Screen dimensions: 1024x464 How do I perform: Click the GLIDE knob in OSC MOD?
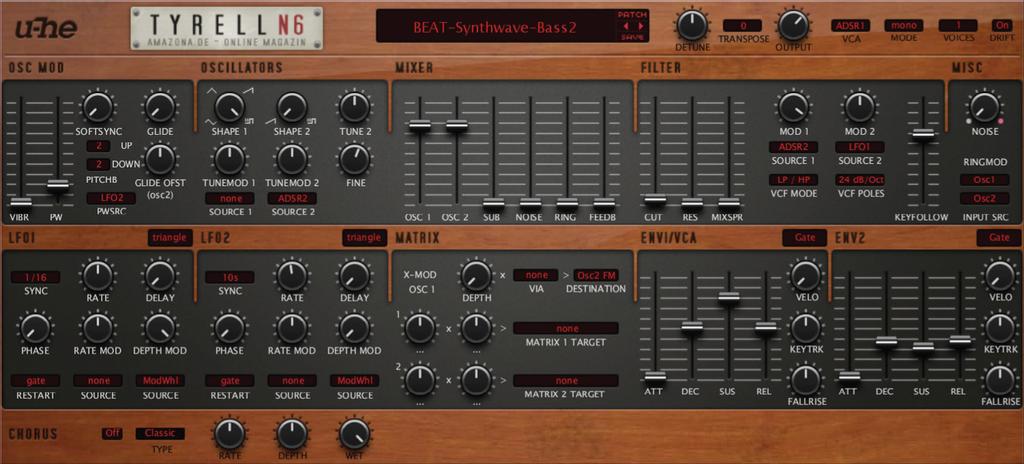coord(160,107)
